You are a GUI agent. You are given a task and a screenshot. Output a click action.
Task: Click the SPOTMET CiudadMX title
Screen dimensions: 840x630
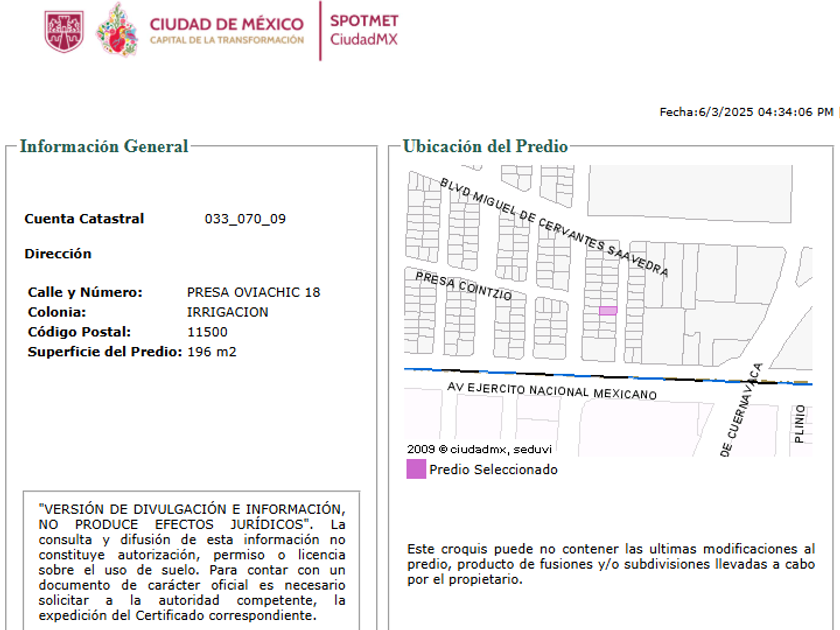[x=364, y=30]
